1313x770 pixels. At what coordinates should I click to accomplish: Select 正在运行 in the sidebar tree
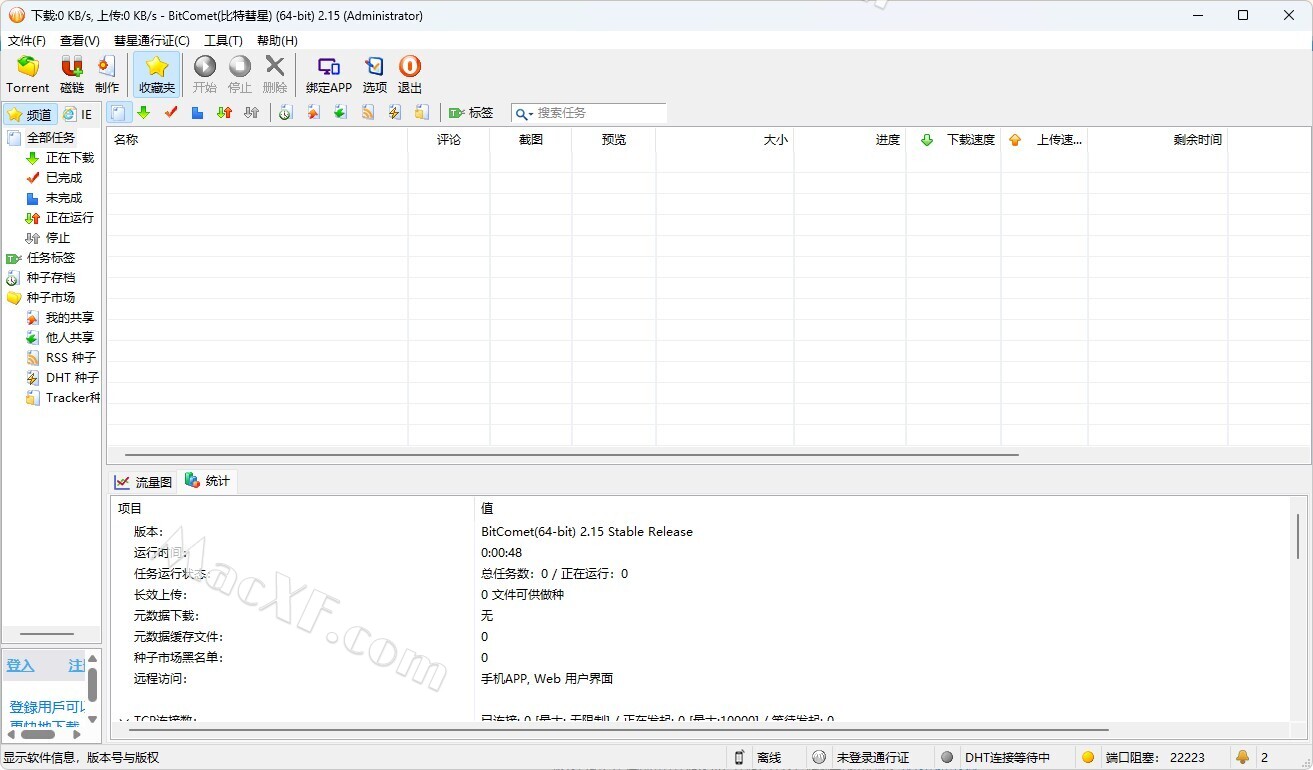60,218
